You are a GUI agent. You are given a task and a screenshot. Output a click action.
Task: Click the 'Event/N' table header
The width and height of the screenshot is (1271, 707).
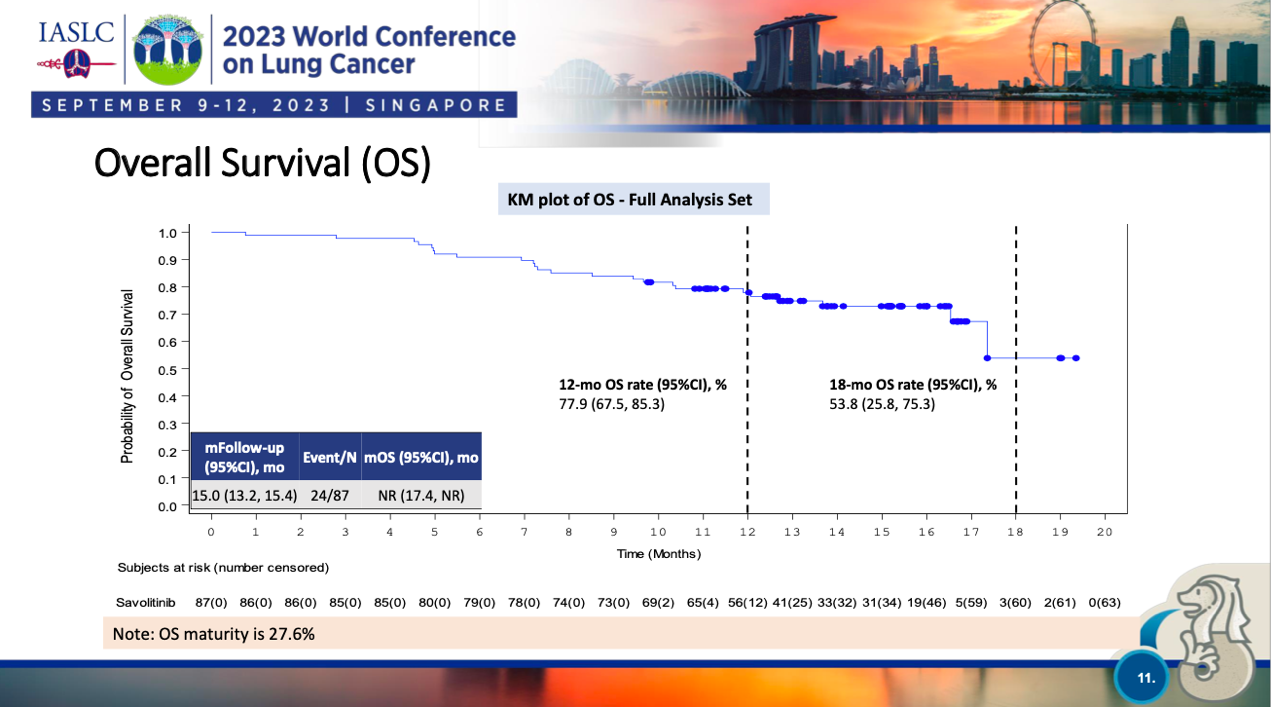[329, 457]
